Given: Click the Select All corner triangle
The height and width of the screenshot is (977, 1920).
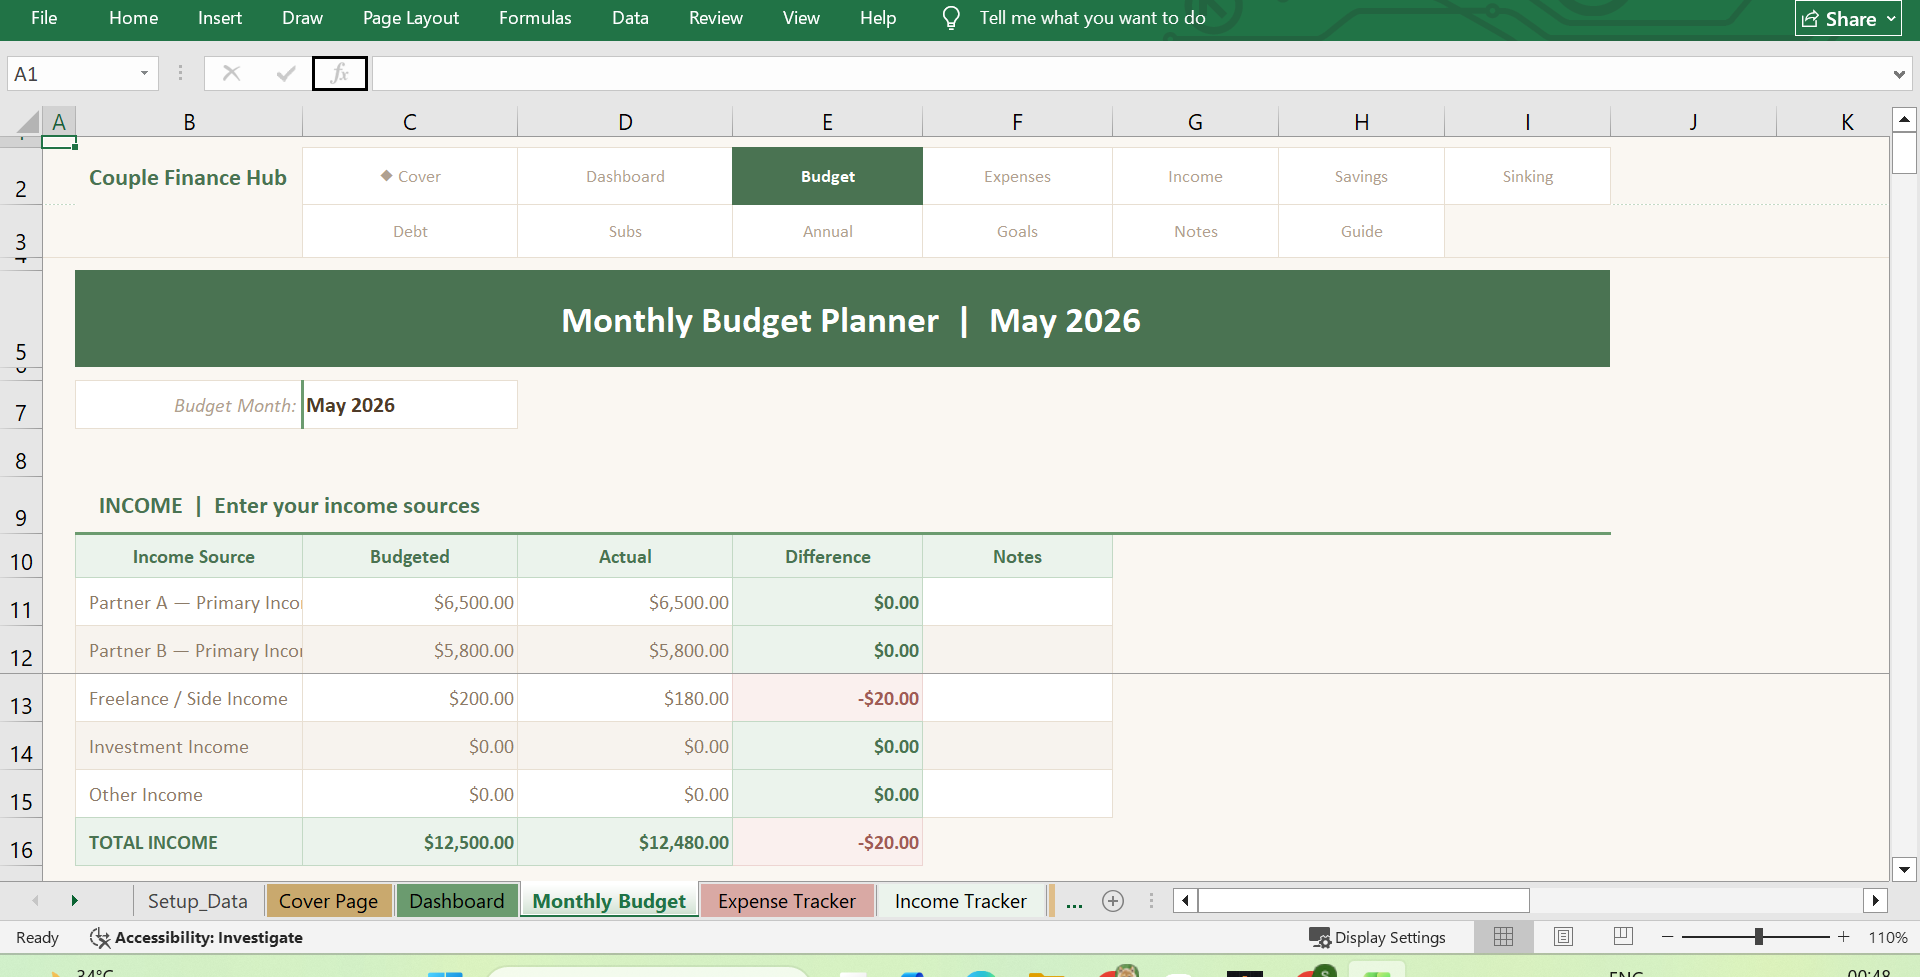Looking at the screenshot, I should click(28, 122).
